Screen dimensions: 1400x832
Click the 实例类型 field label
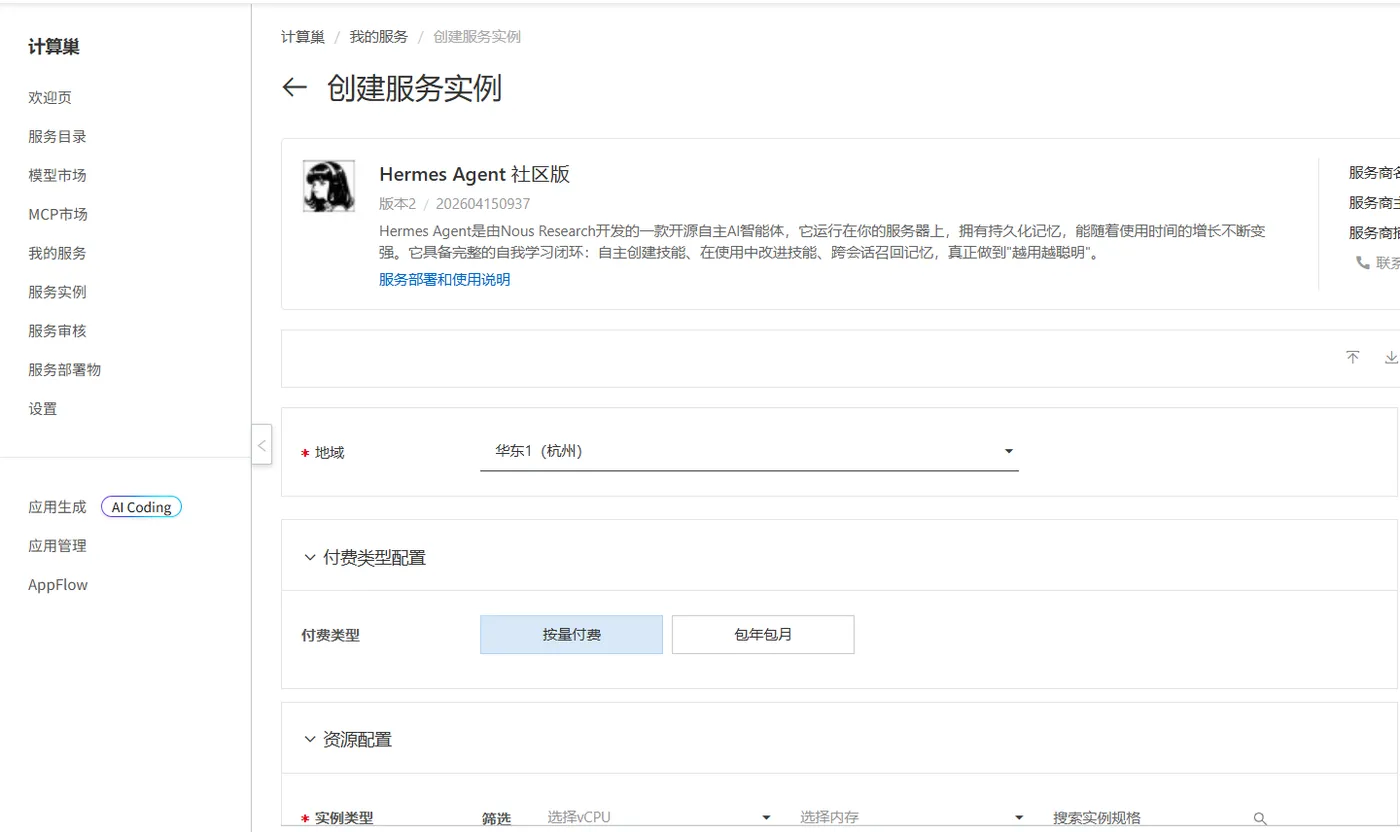pyautogui.click(x=344, y=818)
